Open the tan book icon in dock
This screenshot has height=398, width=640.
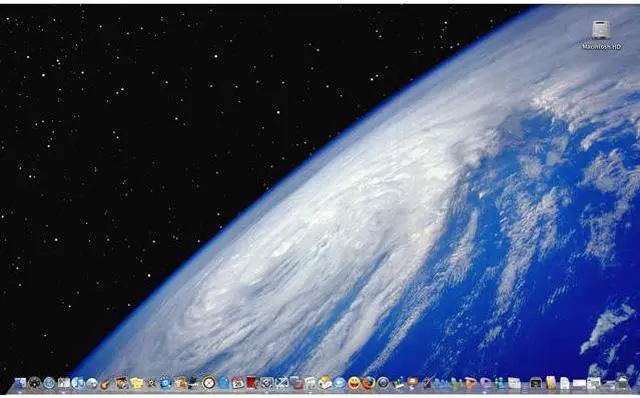pyautogui.click(x=551, y=382)
